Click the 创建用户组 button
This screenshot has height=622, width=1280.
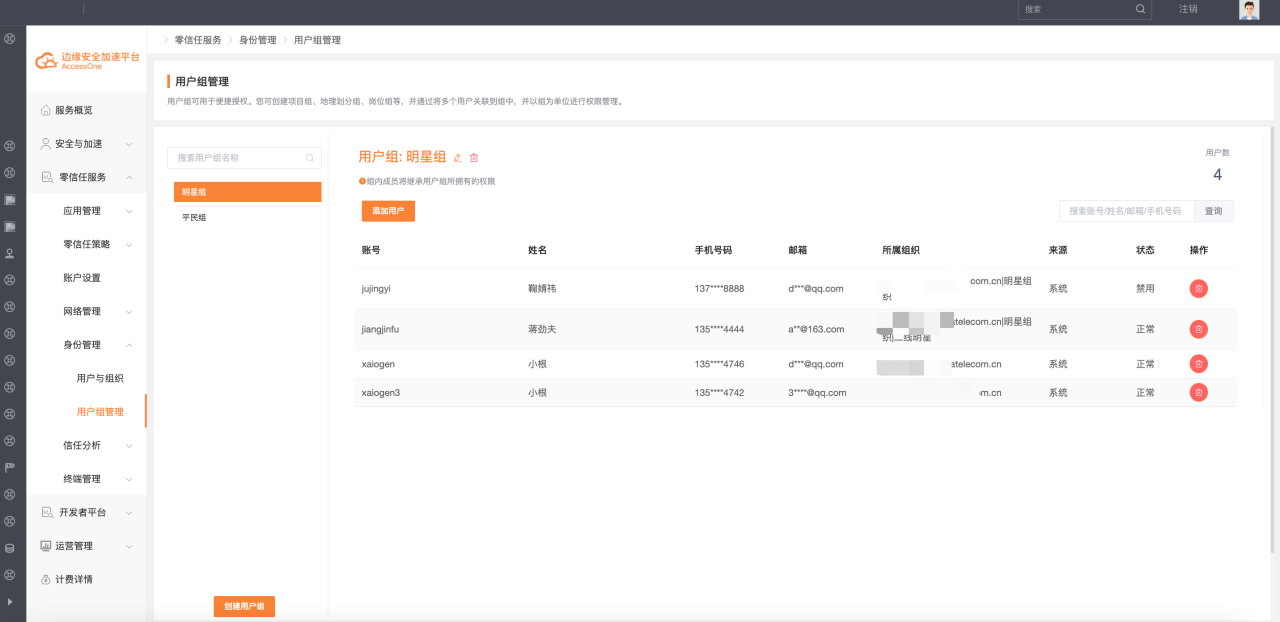point(244,606)
